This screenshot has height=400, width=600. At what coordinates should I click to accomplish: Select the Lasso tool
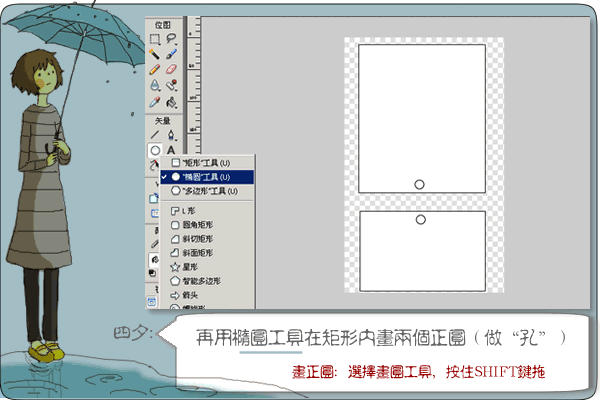tap(172, 38)
